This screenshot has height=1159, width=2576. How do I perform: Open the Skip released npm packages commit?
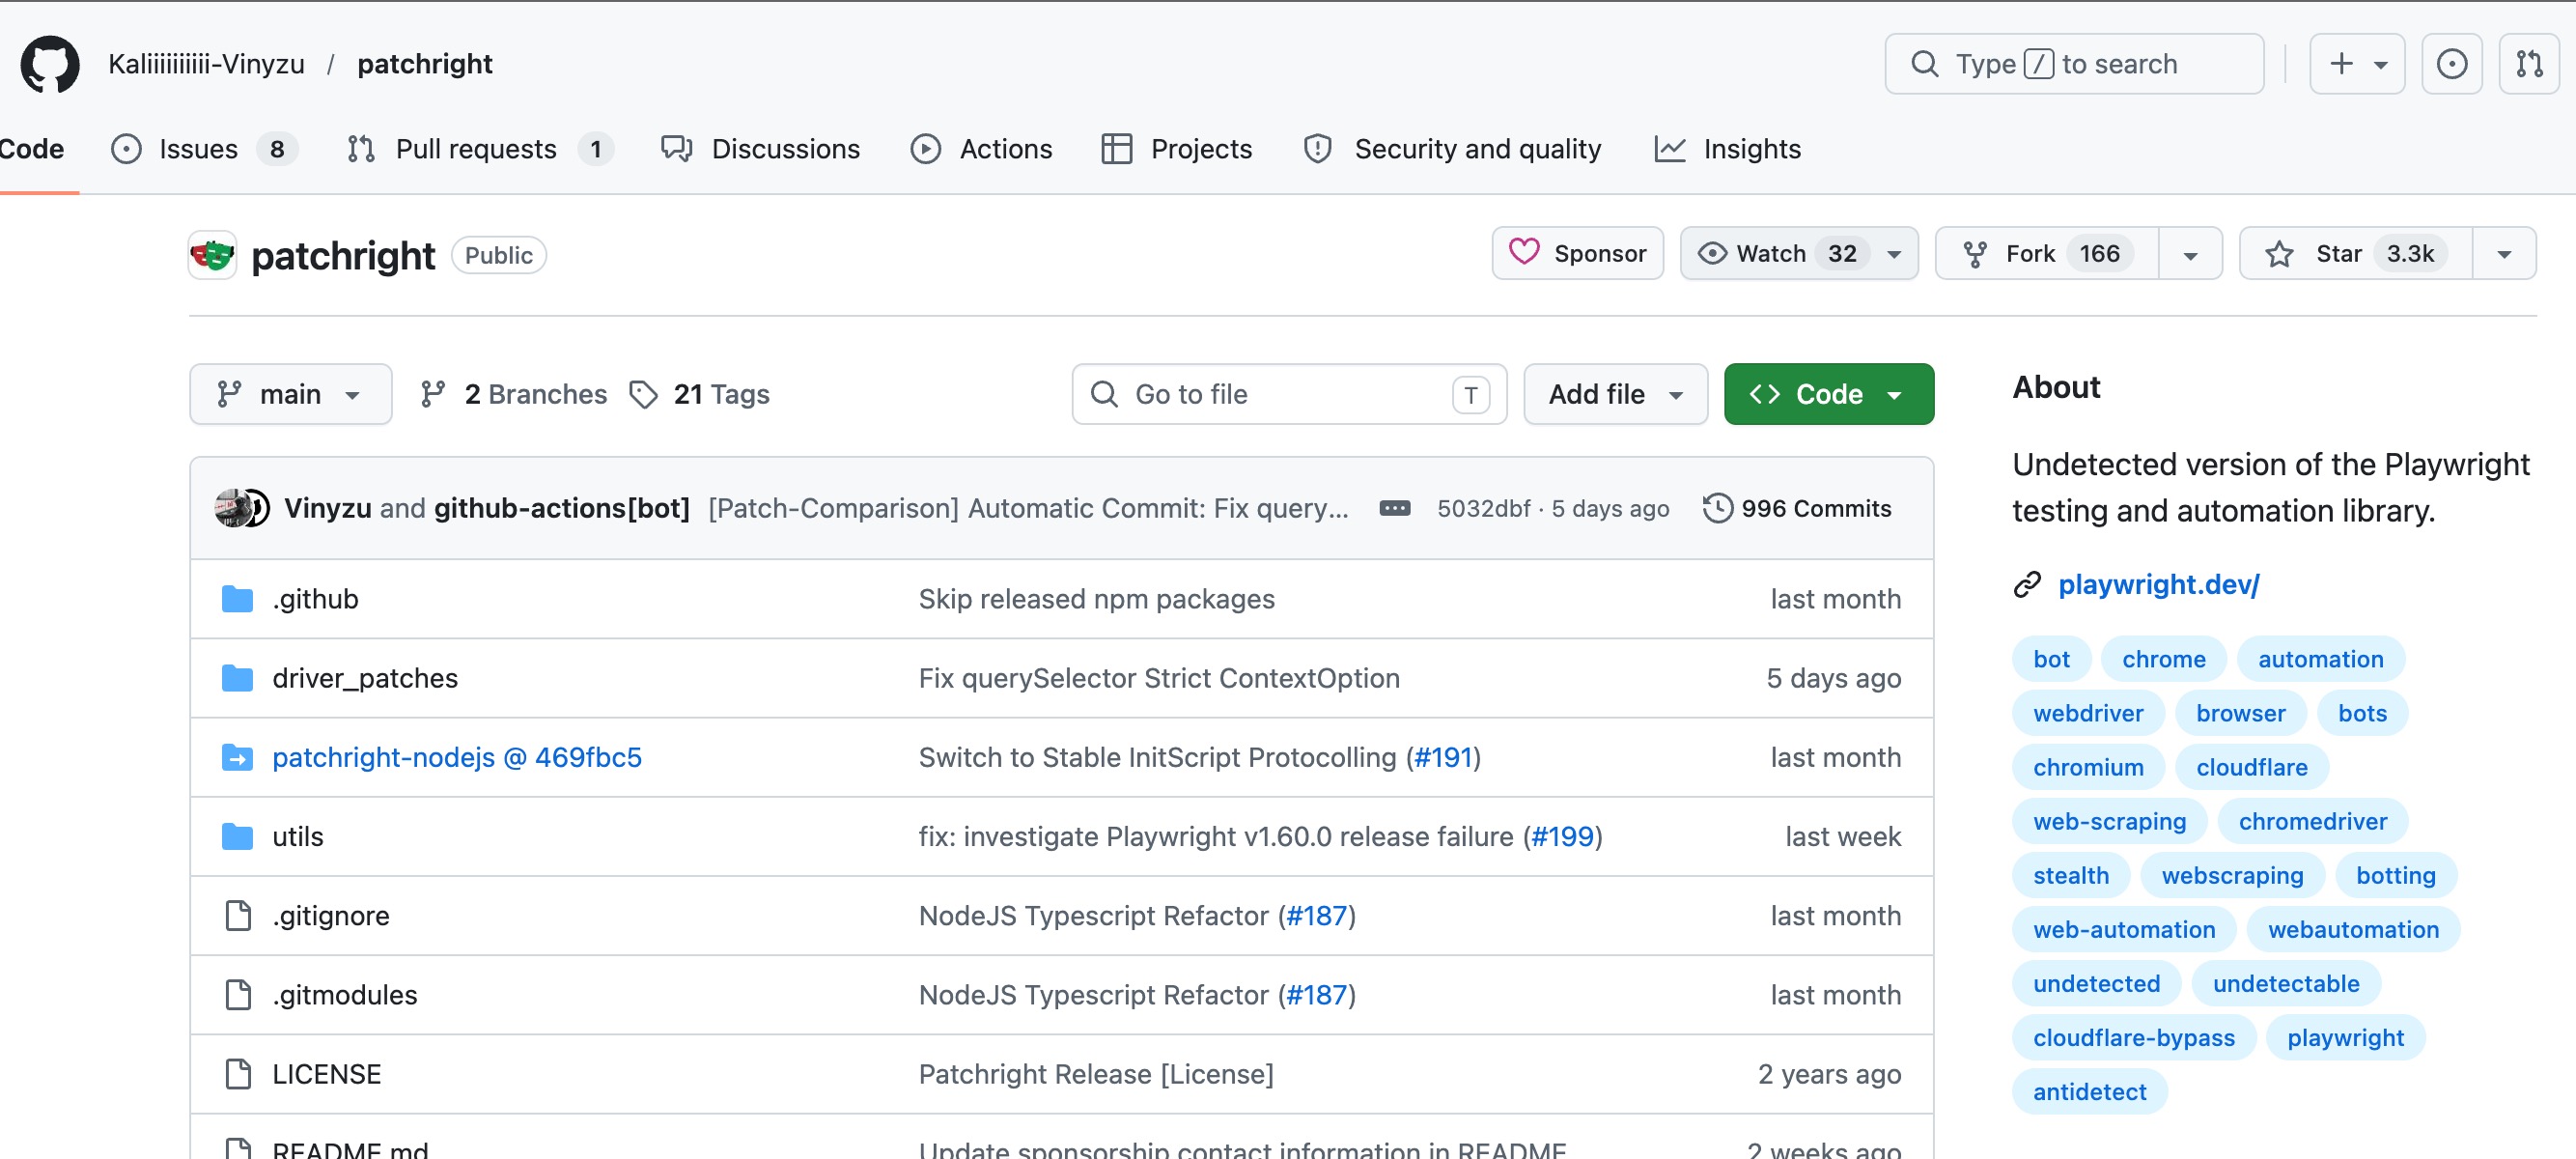tap(1096, 599)
